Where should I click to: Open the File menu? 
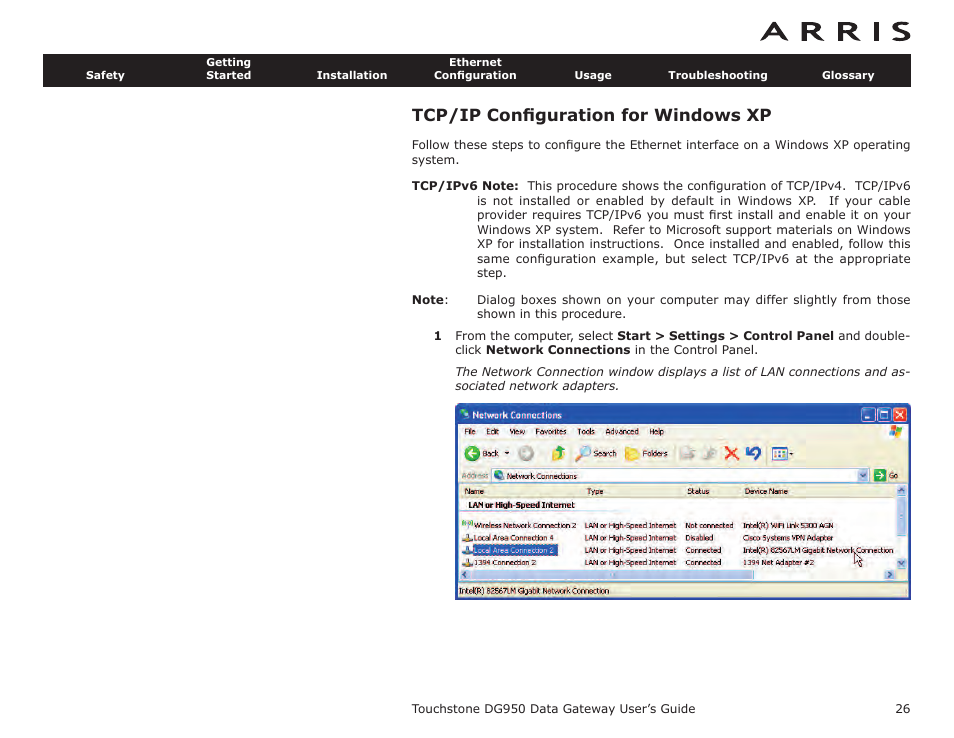(470, 431)
